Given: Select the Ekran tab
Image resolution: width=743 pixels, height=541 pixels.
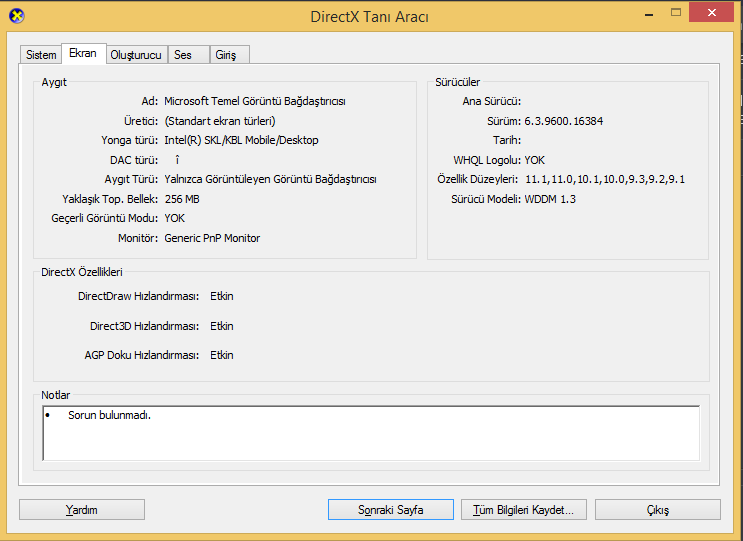Looking at the screenshot, I should 83,53.
